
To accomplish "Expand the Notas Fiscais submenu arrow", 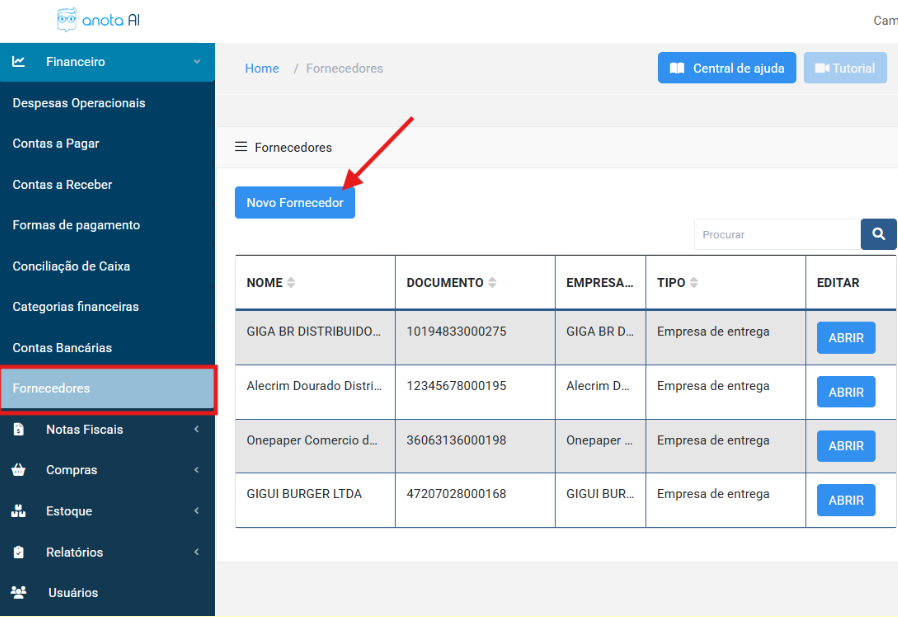I will tap(196, 429).
